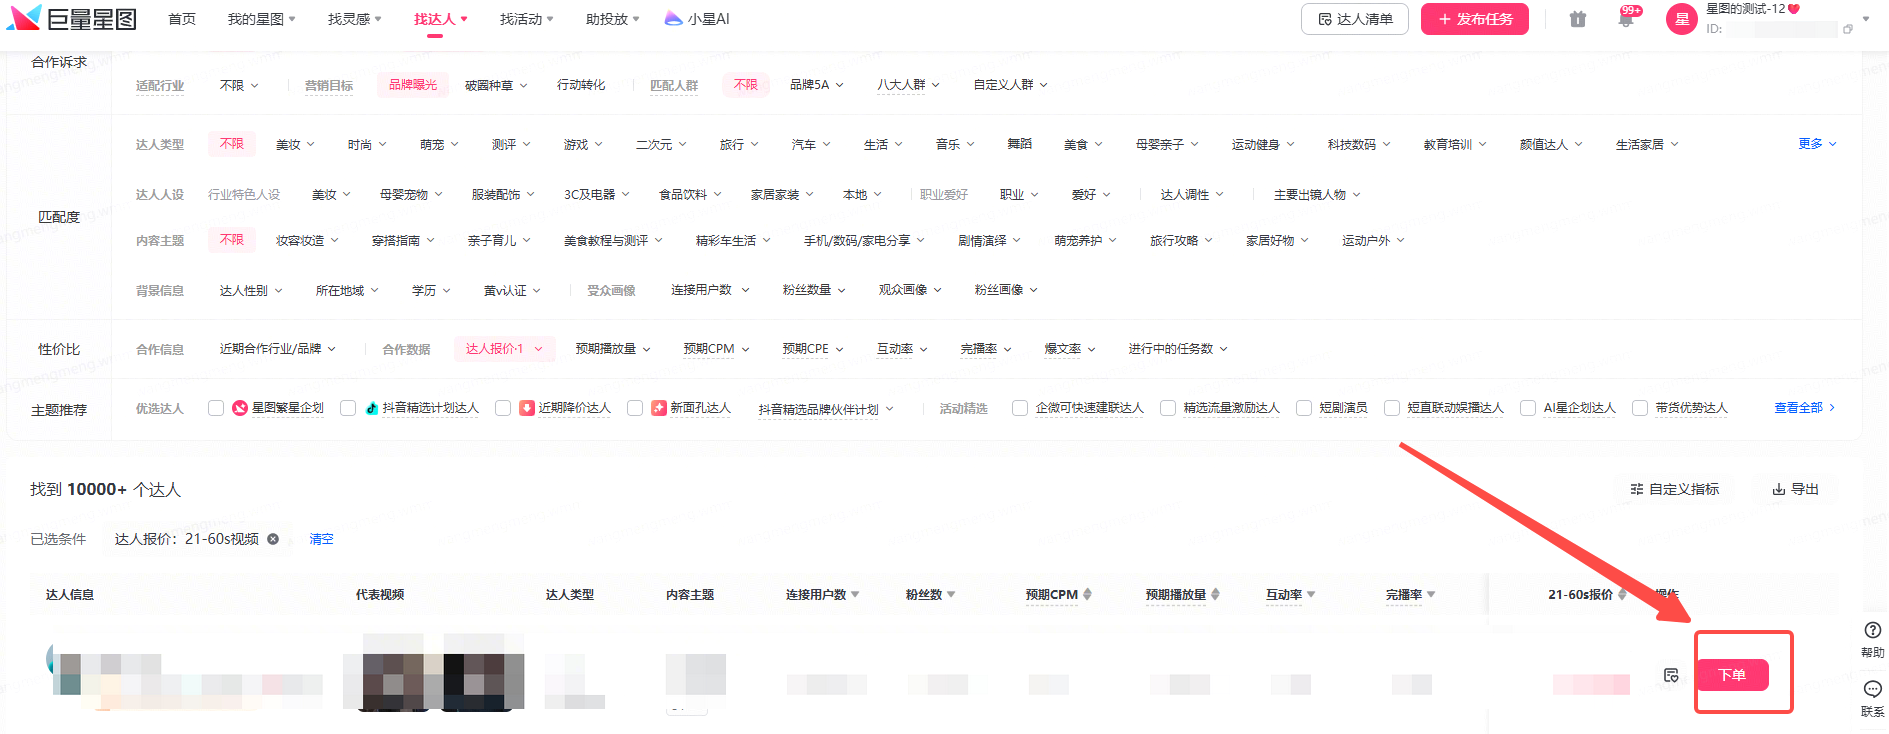This screenshot has width=1889, height=734.
Task: Click the 抖音精选计划达人 icon
Action: pos(372,408)
